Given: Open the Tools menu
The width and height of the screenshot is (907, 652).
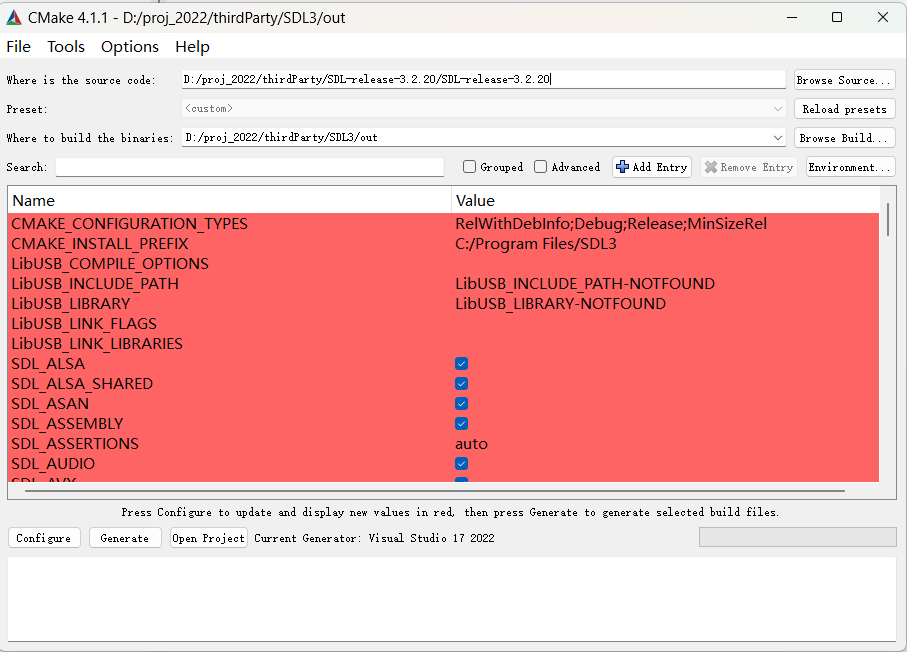Looking at the screenshot, I should pos(66,46).
